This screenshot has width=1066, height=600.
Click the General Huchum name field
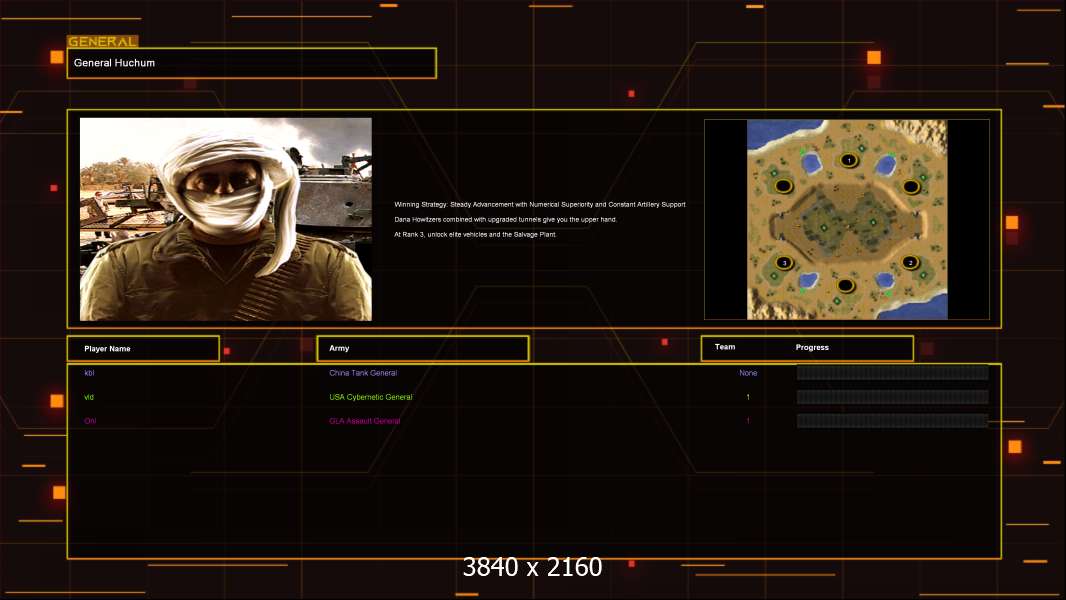[252, 63]
